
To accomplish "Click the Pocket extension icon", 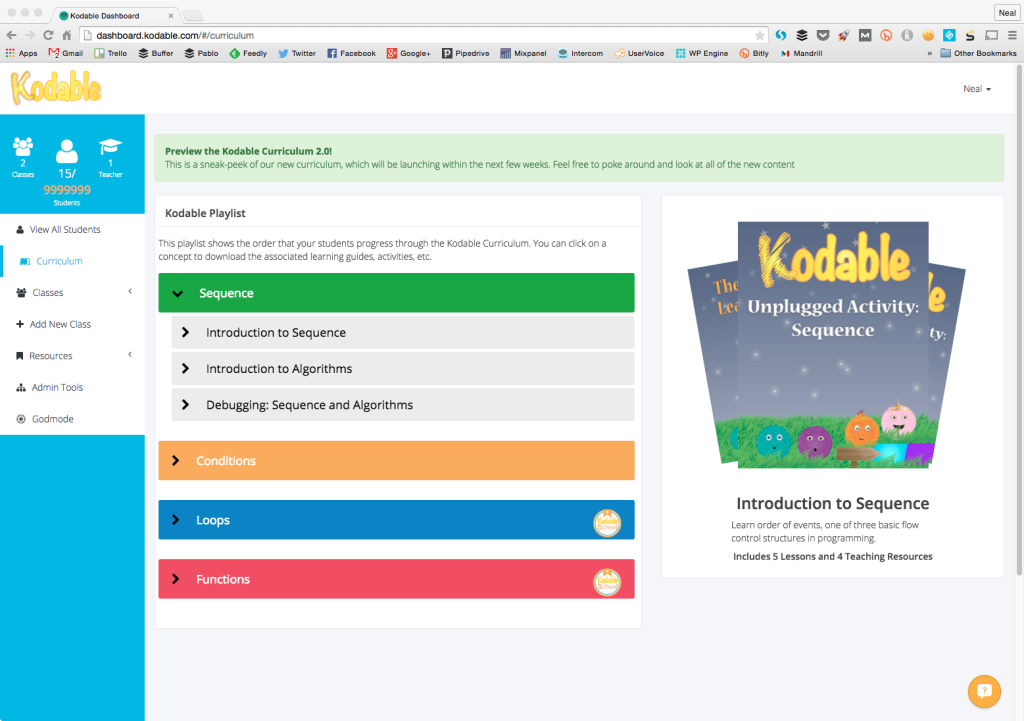I will pos(823,35).
